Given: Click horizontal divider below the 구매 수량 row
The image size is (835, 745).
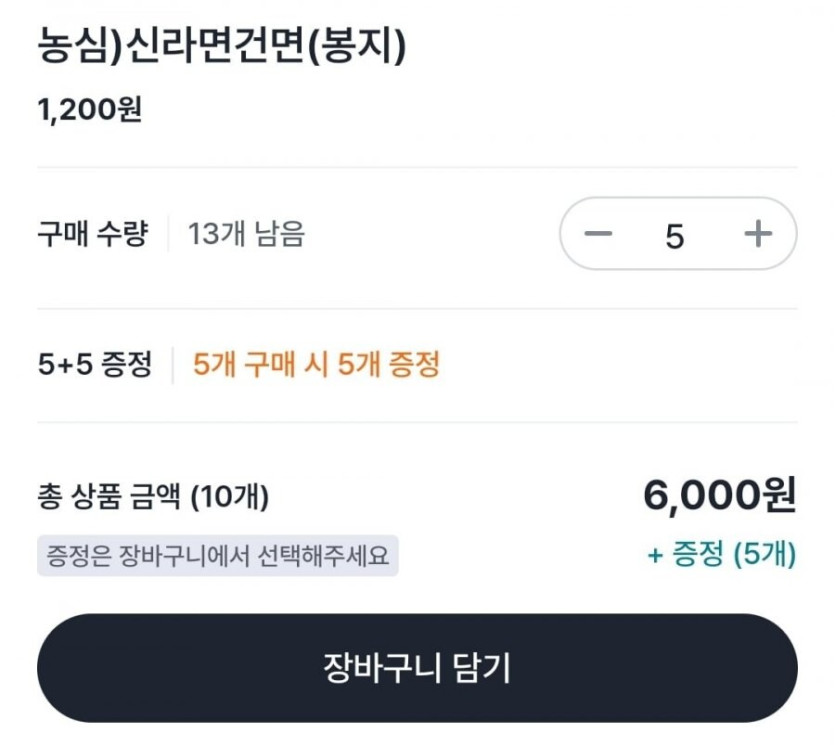Looking at the screenshot, I should pyautogui.click(x=417, y=308).
